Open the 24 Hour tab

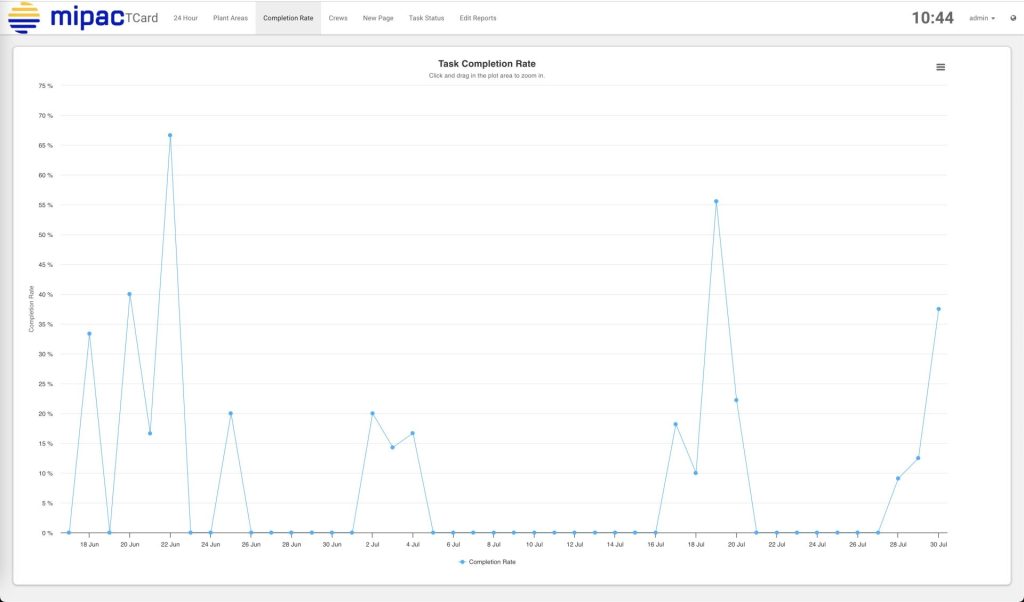pos(185,18)
